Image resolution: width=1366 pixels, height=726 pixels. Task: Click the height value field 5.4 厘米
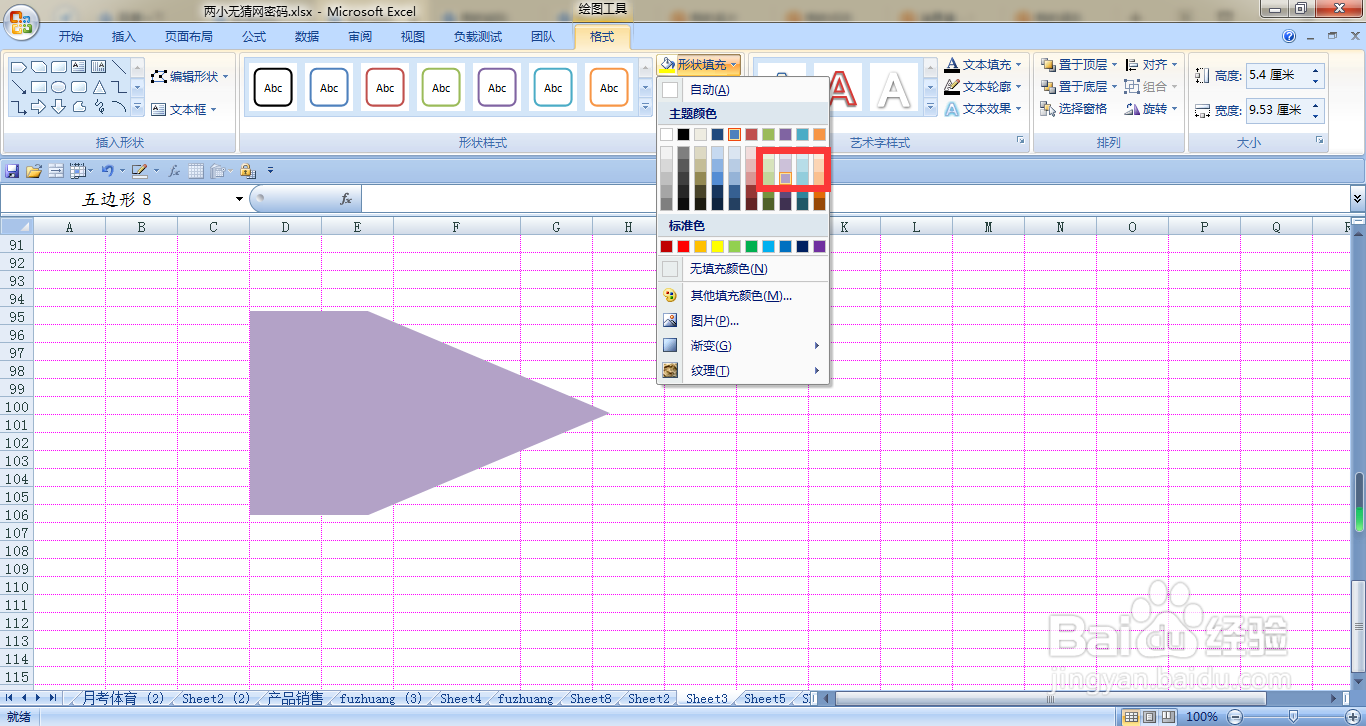pos(1276,75)
